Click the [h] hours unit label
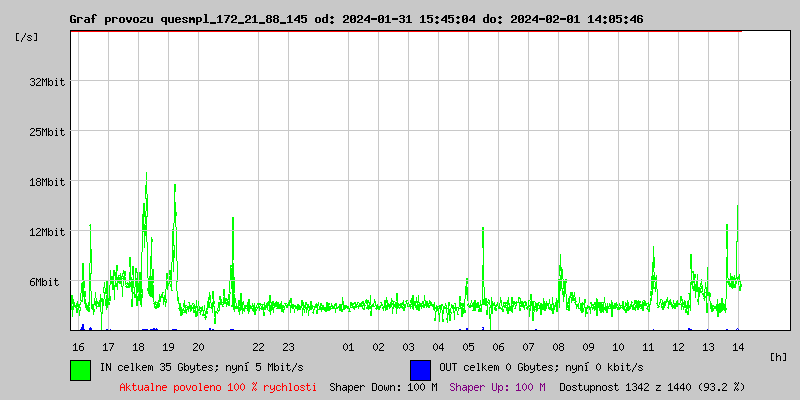This screenshot has width=800, height=400. coord(779,356)
